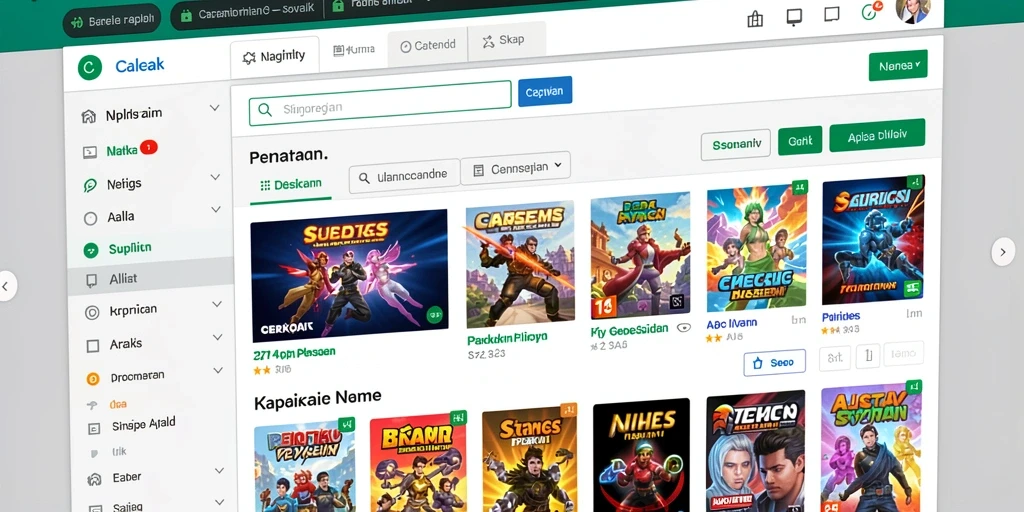This screenshot has height=512, width=1024.
Task: Switch to the tab beside Nagimlty
Action: [354, 50]
